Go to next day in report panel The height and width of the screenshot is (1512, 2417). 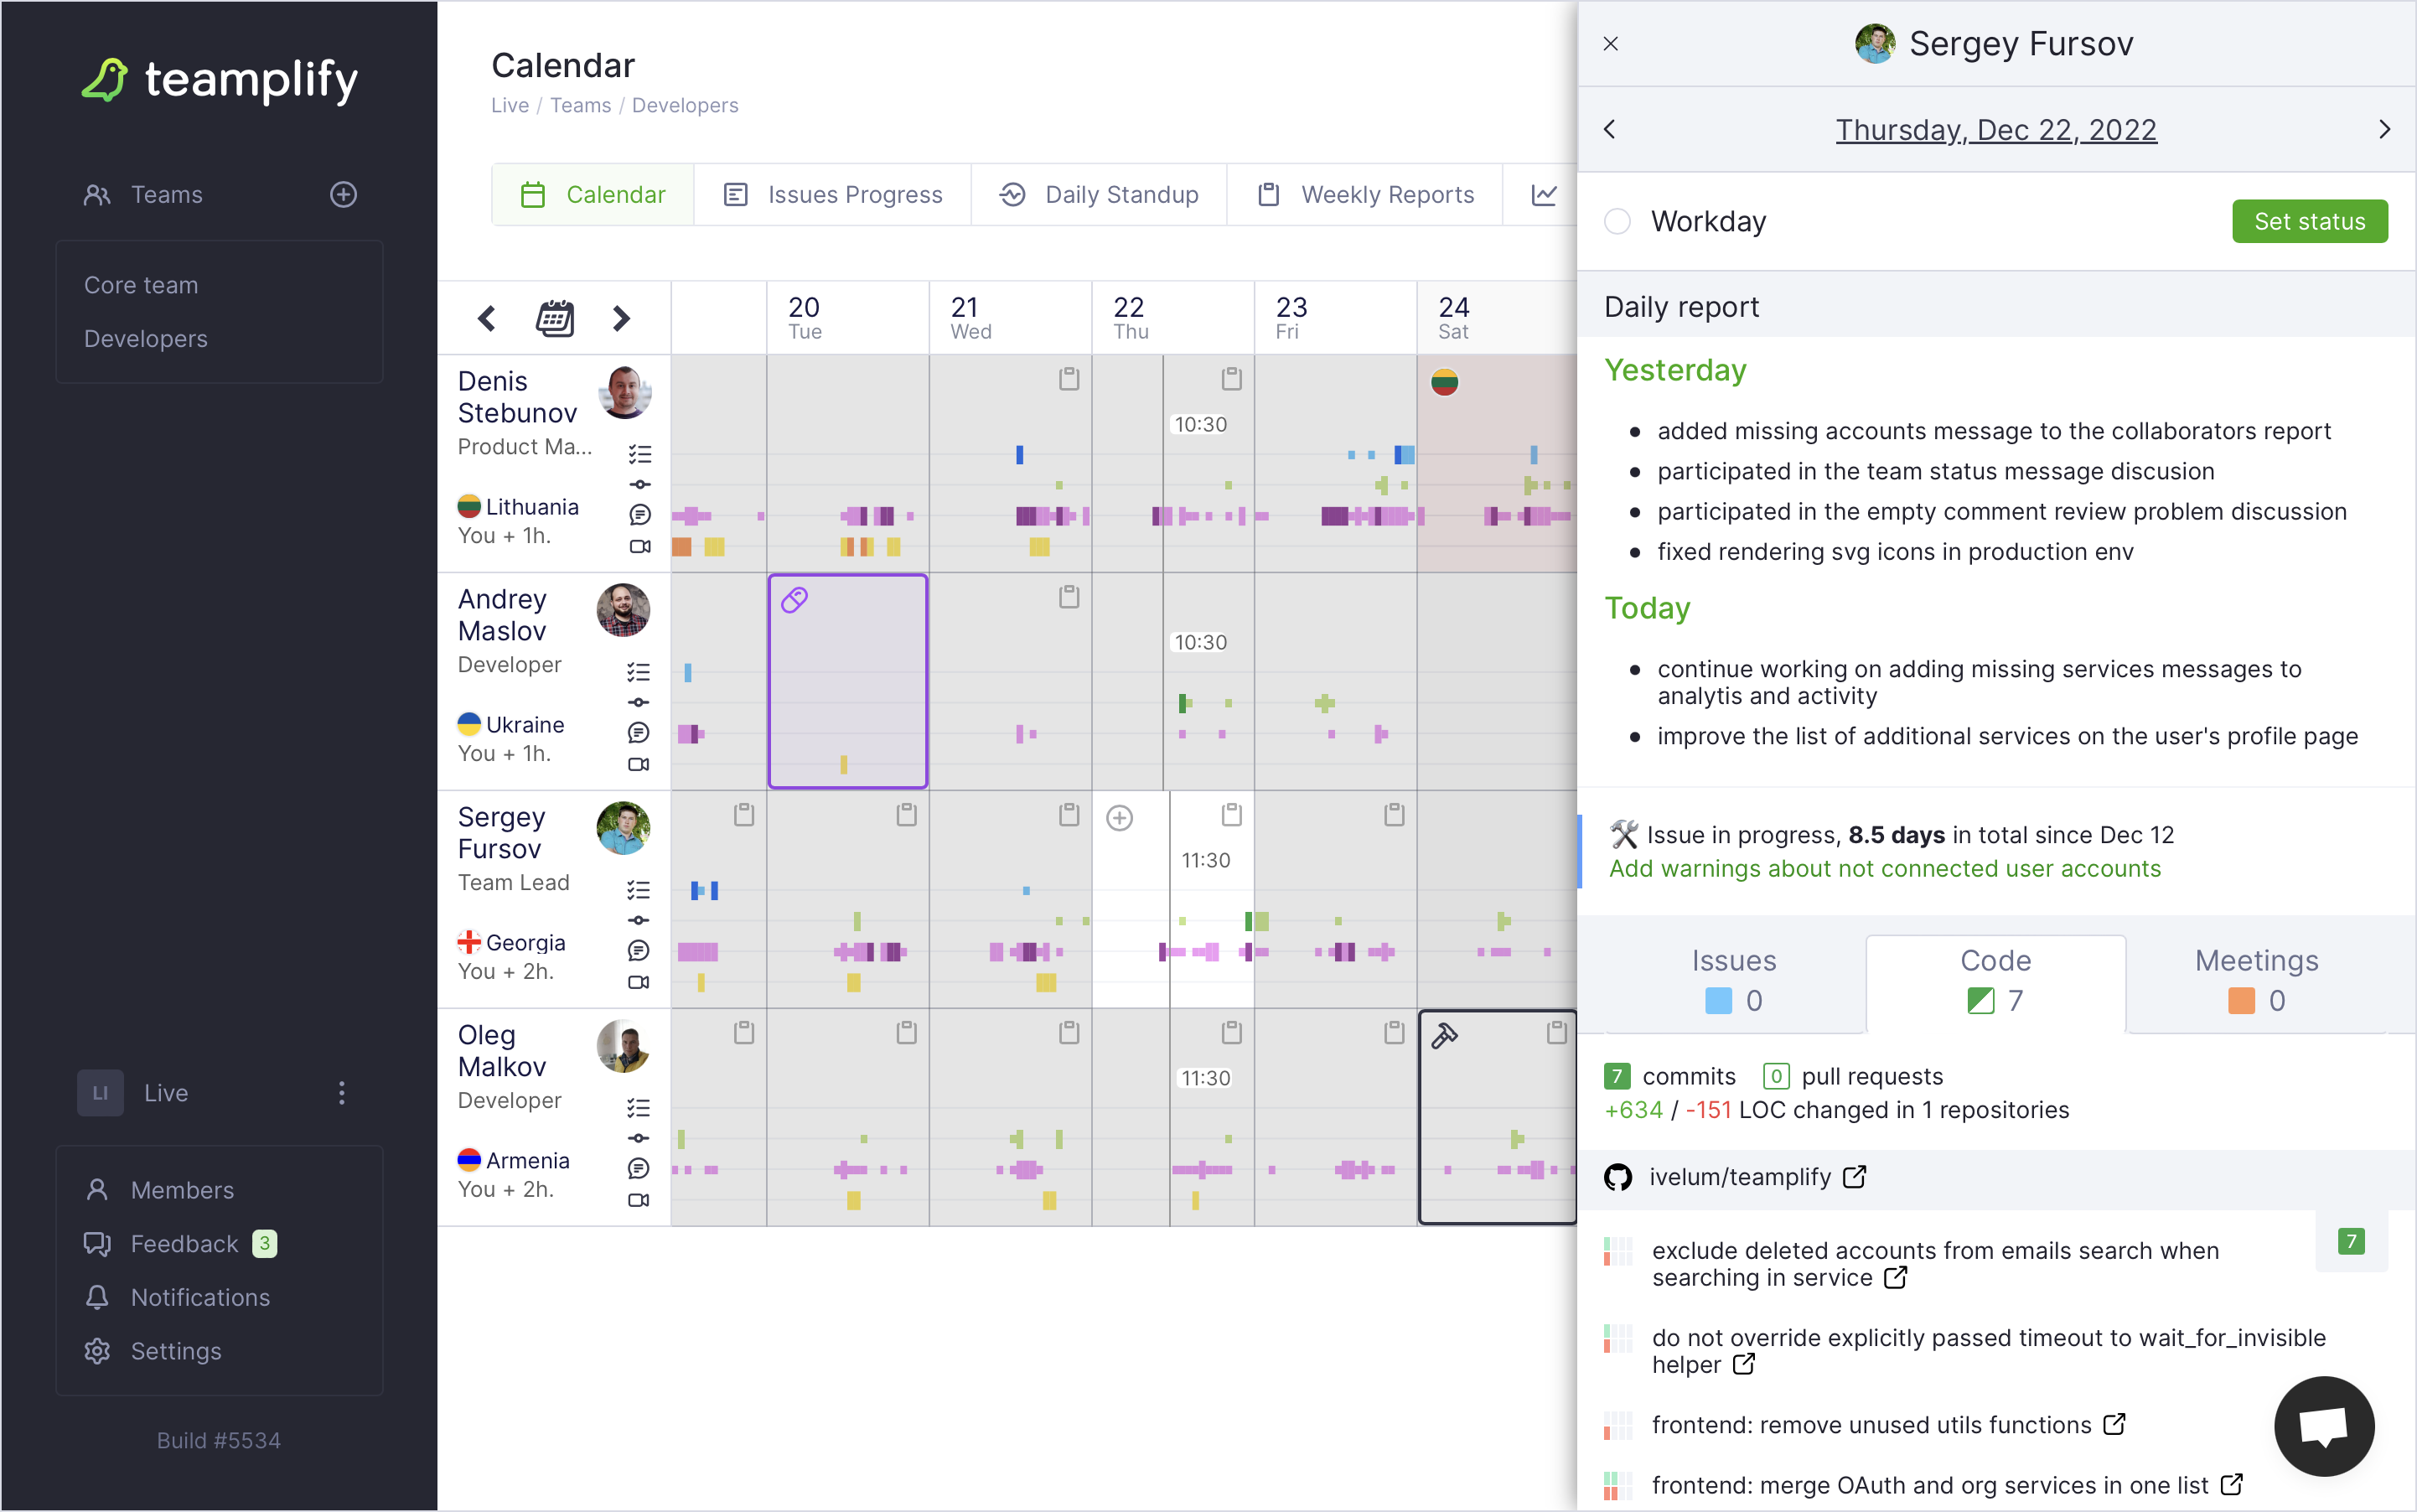[x=2384, y=129]
